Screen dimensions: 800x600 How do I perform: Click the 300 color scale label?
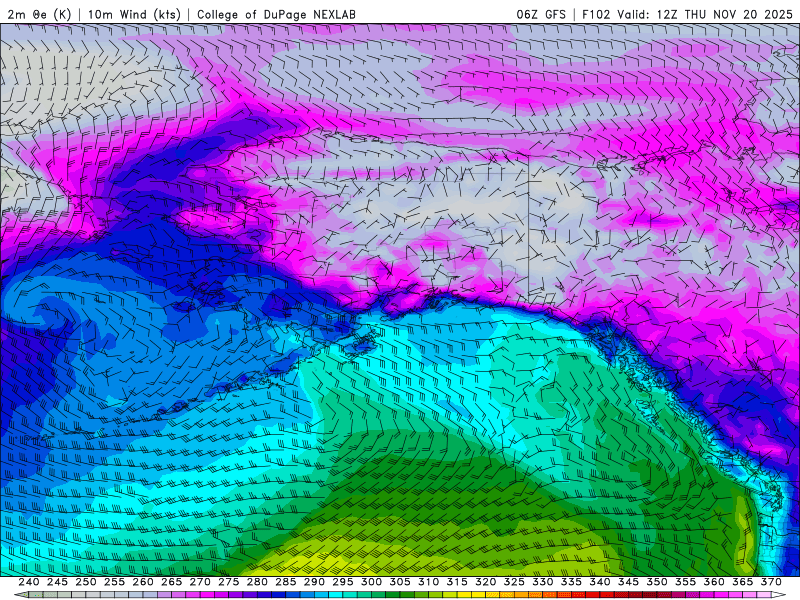371,582
